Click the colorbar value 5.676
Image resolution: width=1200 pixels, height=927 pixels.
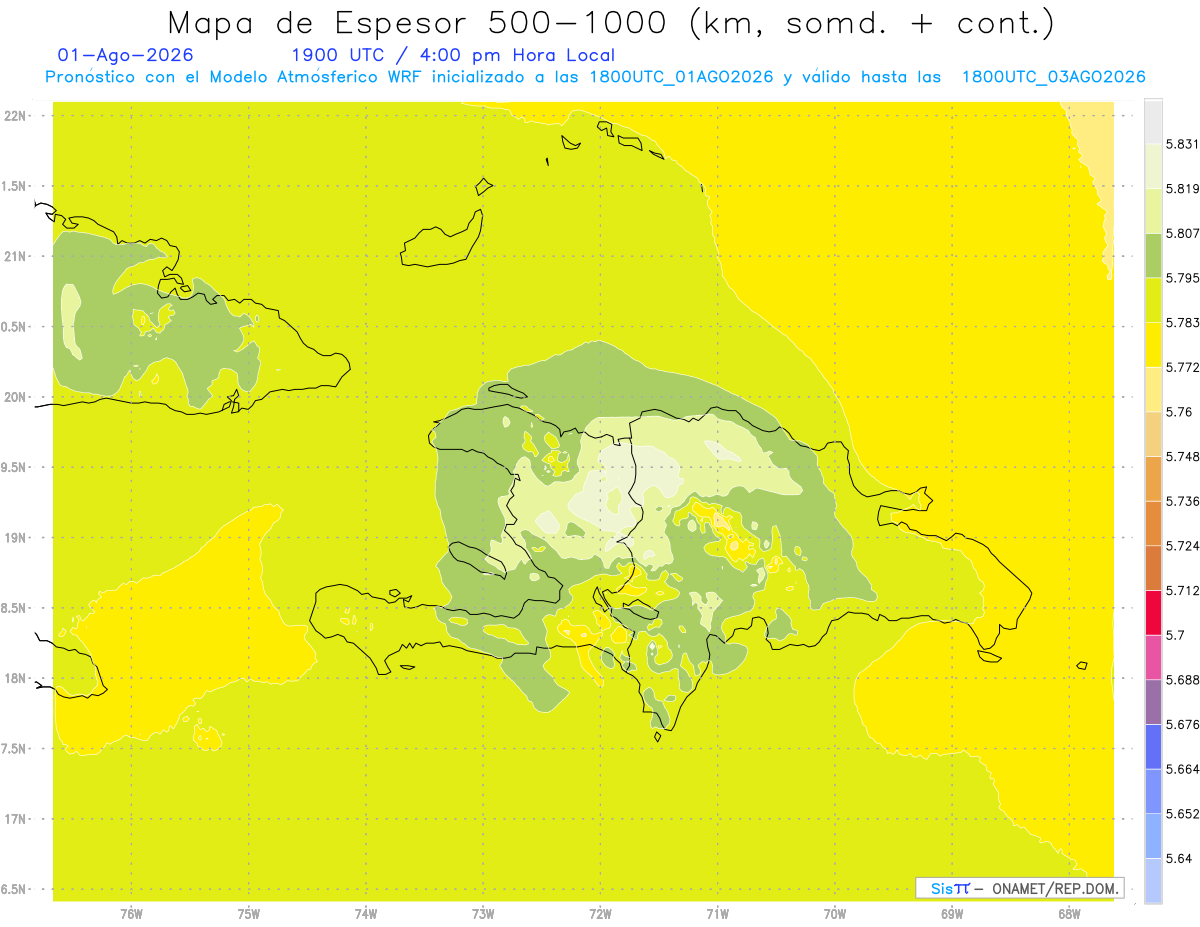pyautogui.click(x=1183, y=724)
